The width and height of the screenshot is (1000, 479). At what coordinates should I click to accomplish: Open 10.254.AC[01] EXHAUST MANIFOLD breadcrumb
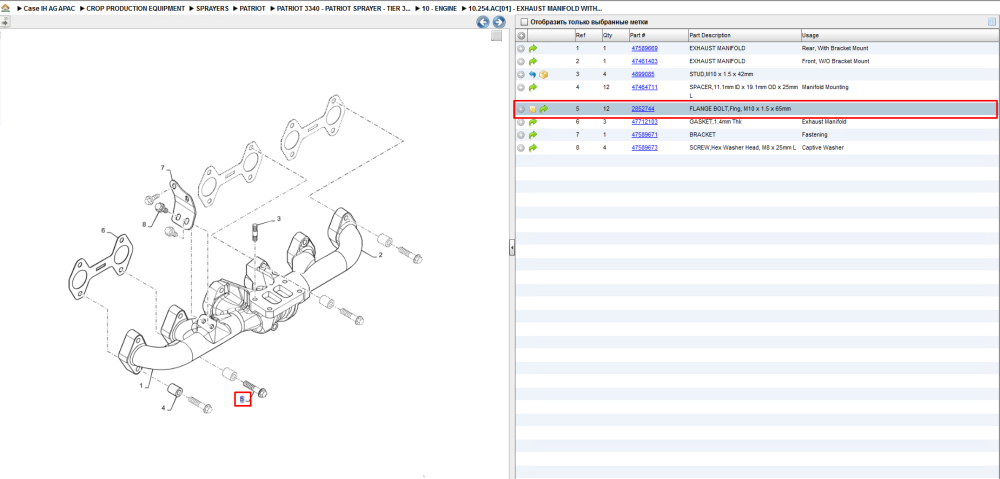[535, 9]
